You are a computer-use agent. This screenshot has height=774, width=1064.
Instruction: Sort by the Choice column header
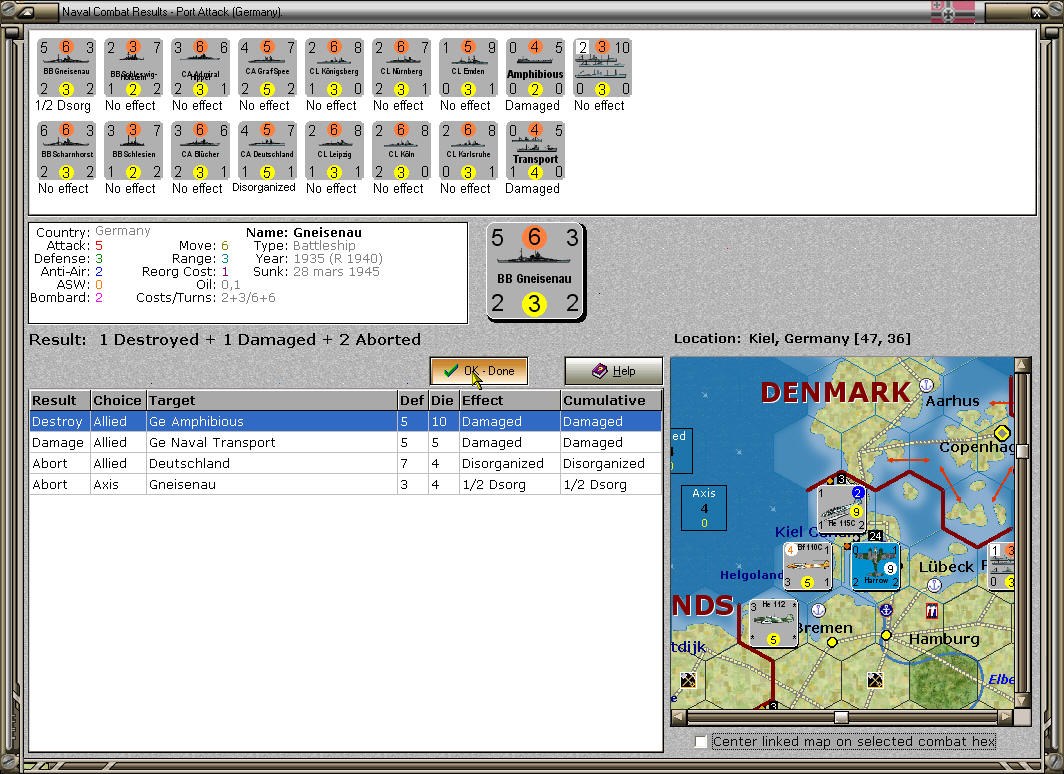(117, 400)
